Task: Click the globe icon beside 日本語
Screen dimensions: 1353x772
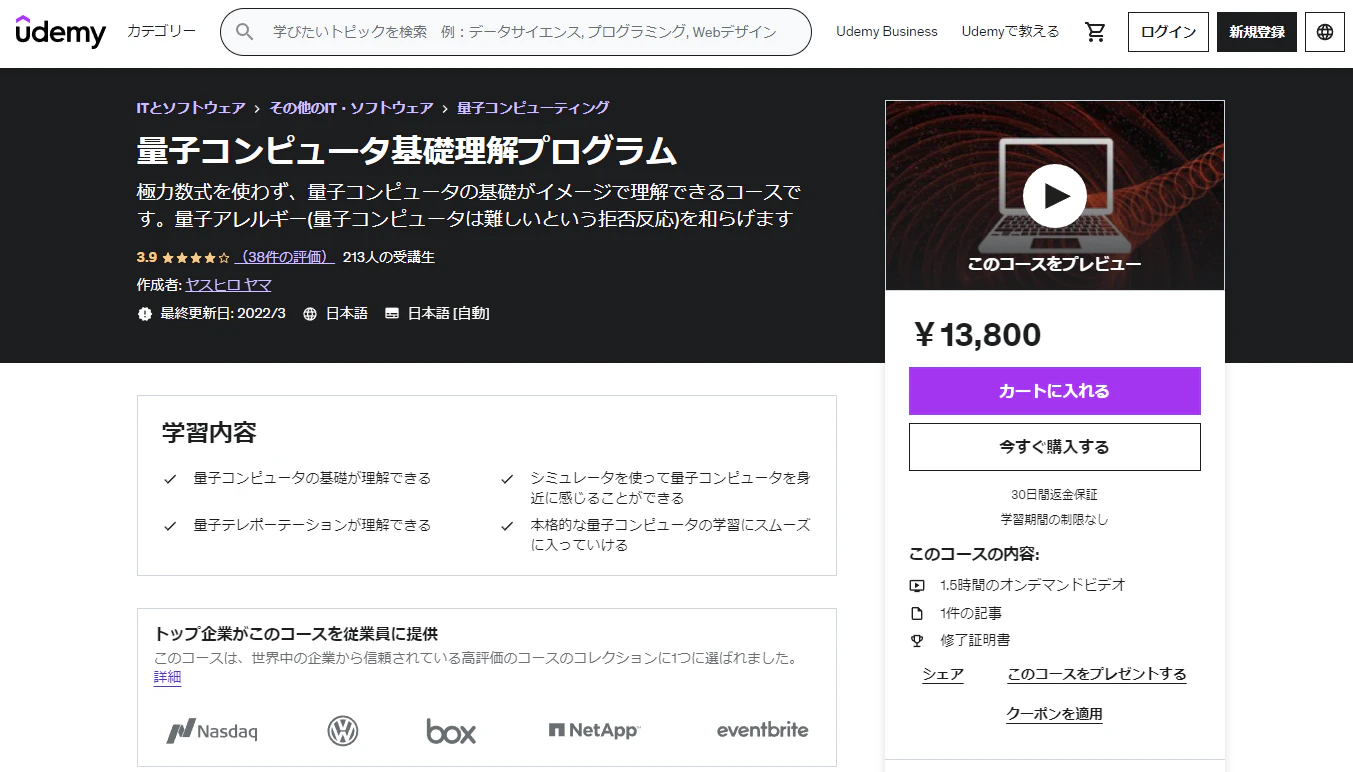Action: tap(310, 313)
